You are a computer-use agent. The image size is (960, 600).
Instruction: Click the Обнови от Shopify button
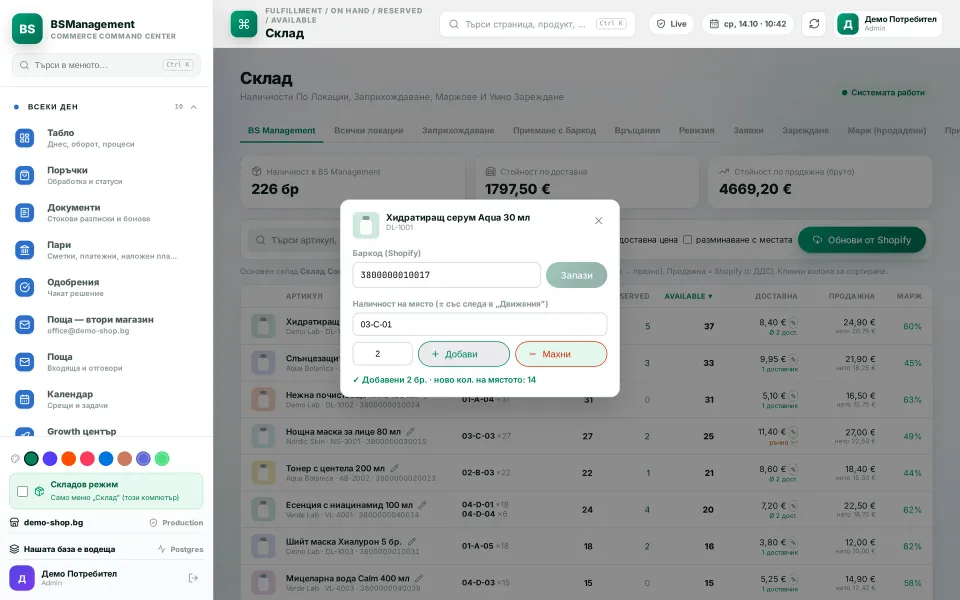click(861, 240)
